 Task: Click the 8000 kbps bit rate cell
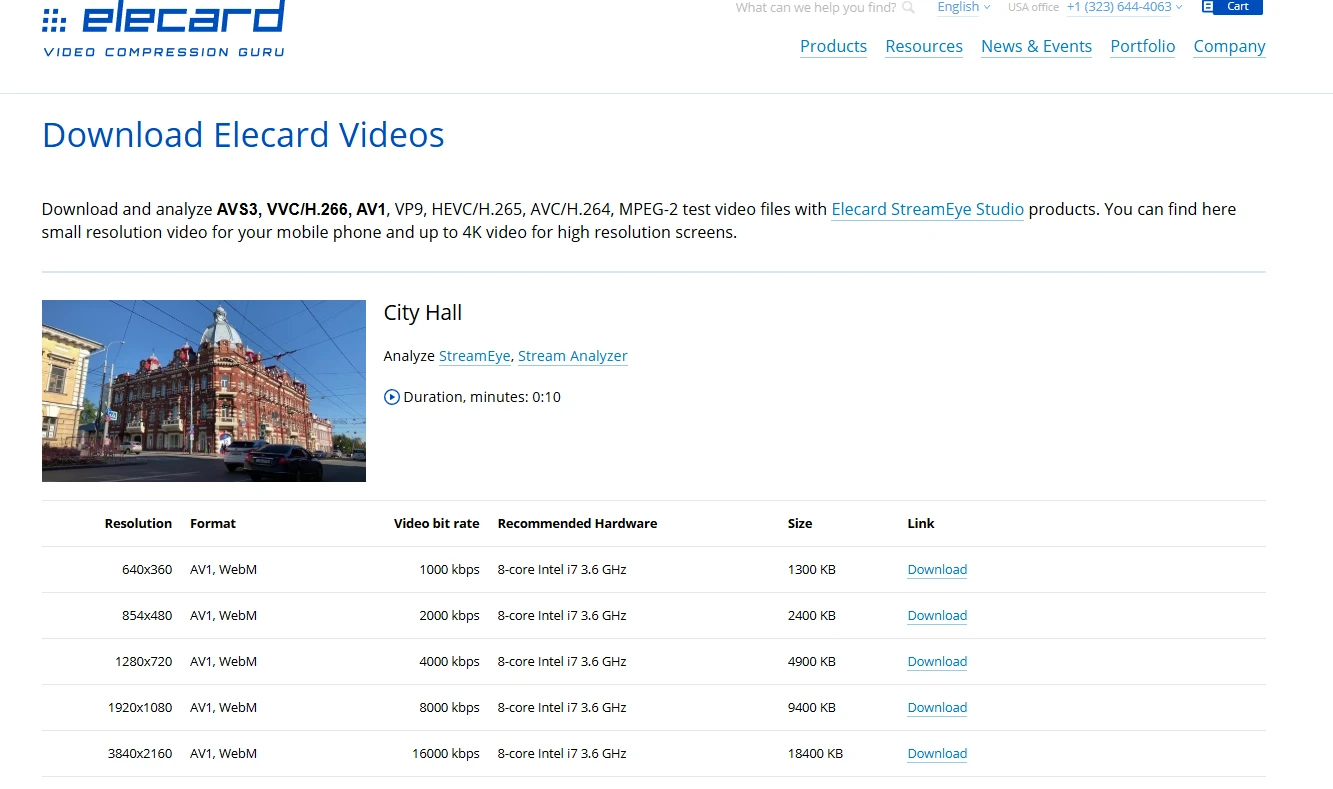tap(450, 708)
